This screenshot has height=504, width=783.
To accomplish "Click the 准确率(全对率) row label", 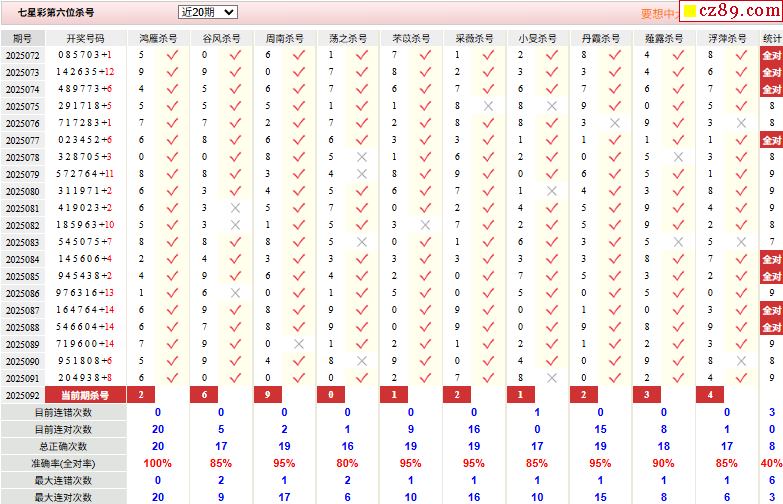I will 63,464.
